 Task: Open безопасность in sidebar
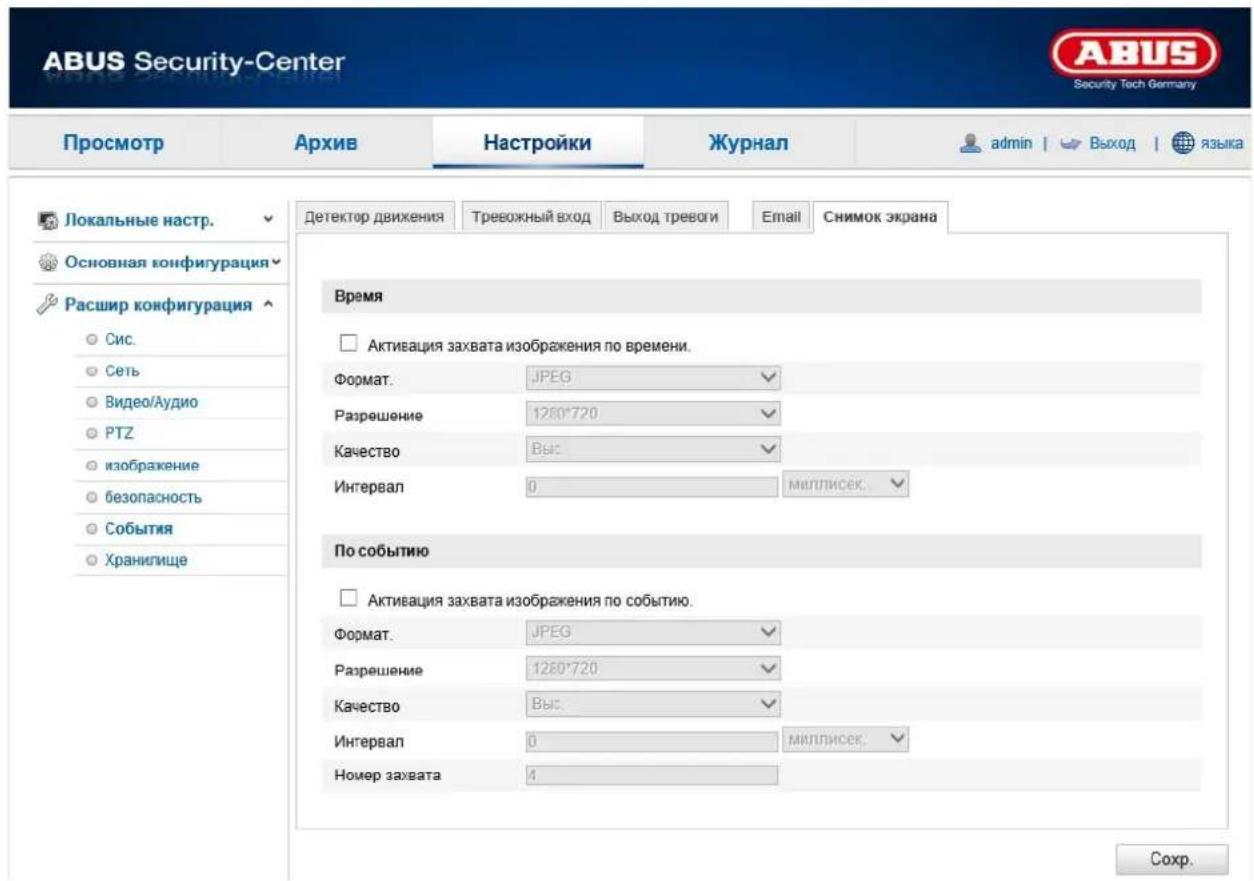tap(153, 496)
